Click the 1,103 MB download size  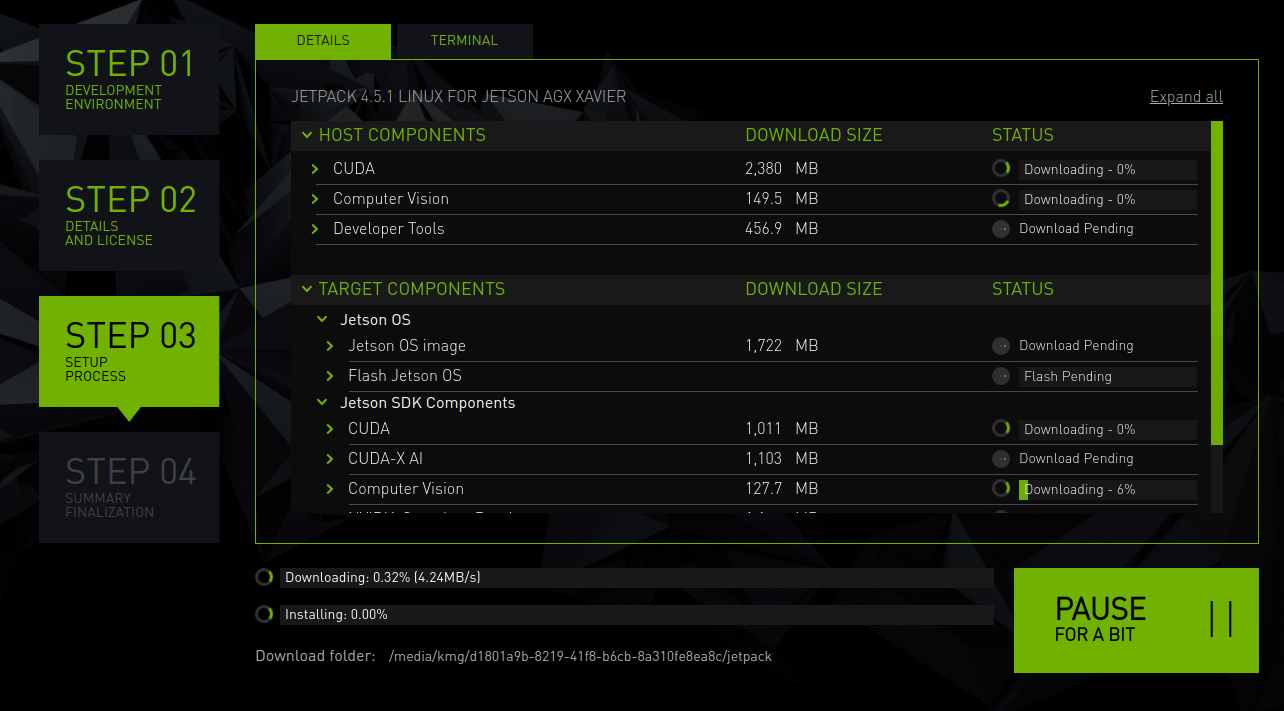[782, 459]
